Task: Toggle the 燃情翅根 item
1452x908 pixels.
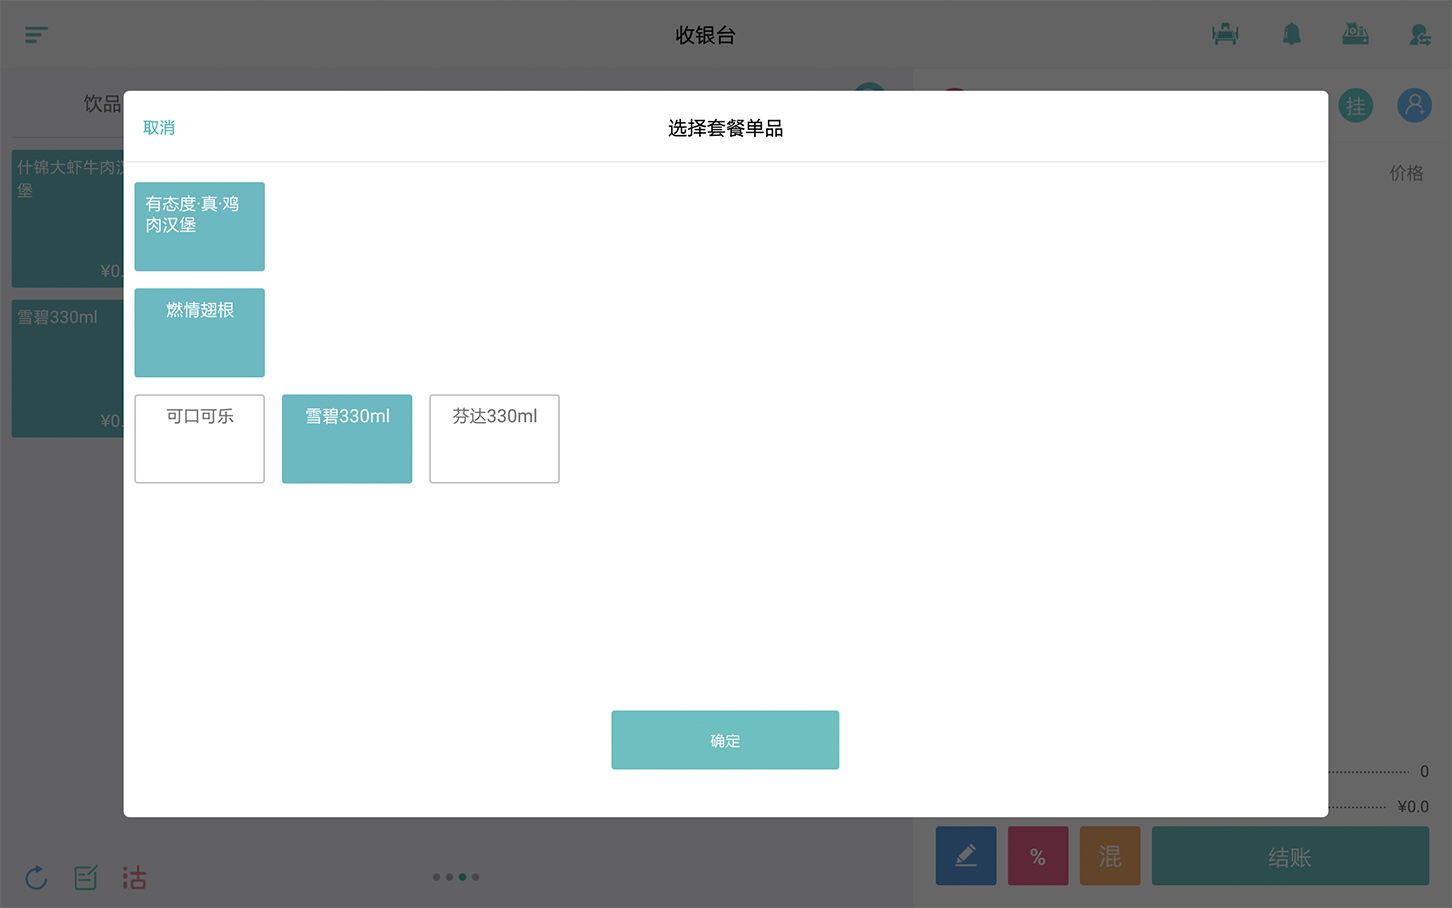Action: pyautogui.click(x=200, y=332)
